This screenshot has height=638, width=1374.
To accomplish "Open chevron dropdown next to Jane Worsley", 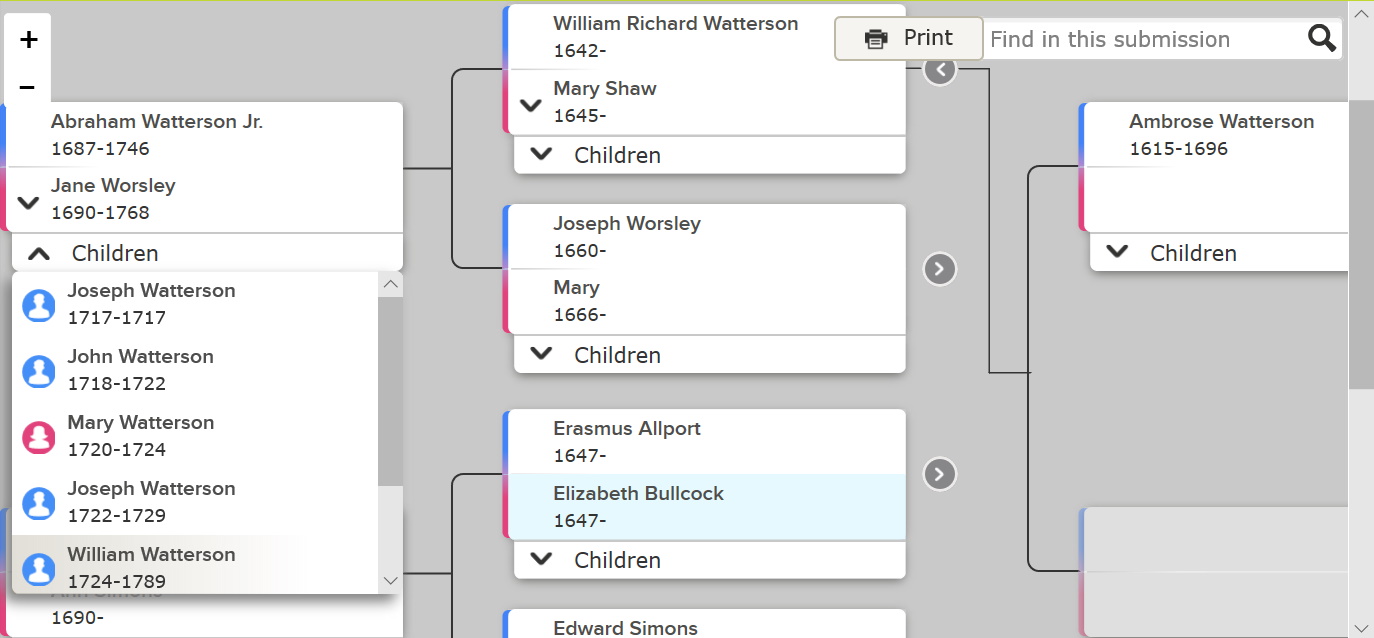I will (x=29, y=203).
